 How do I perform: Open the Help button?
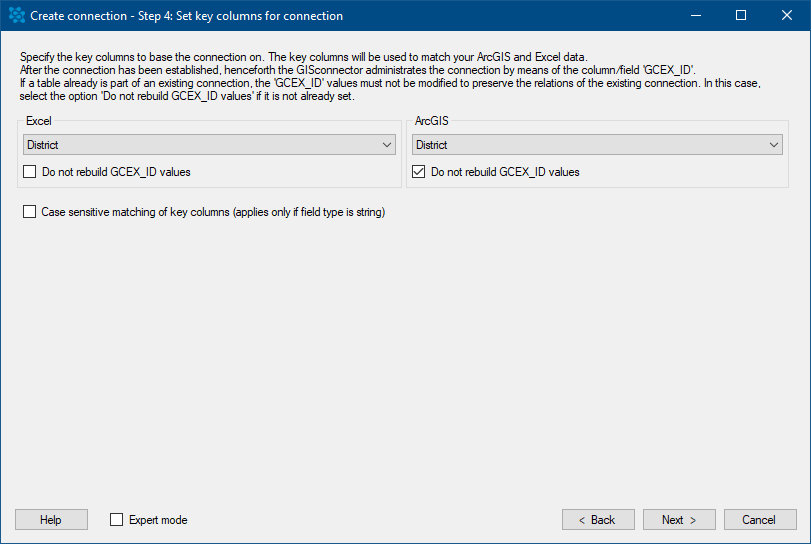tap(51, 520)
